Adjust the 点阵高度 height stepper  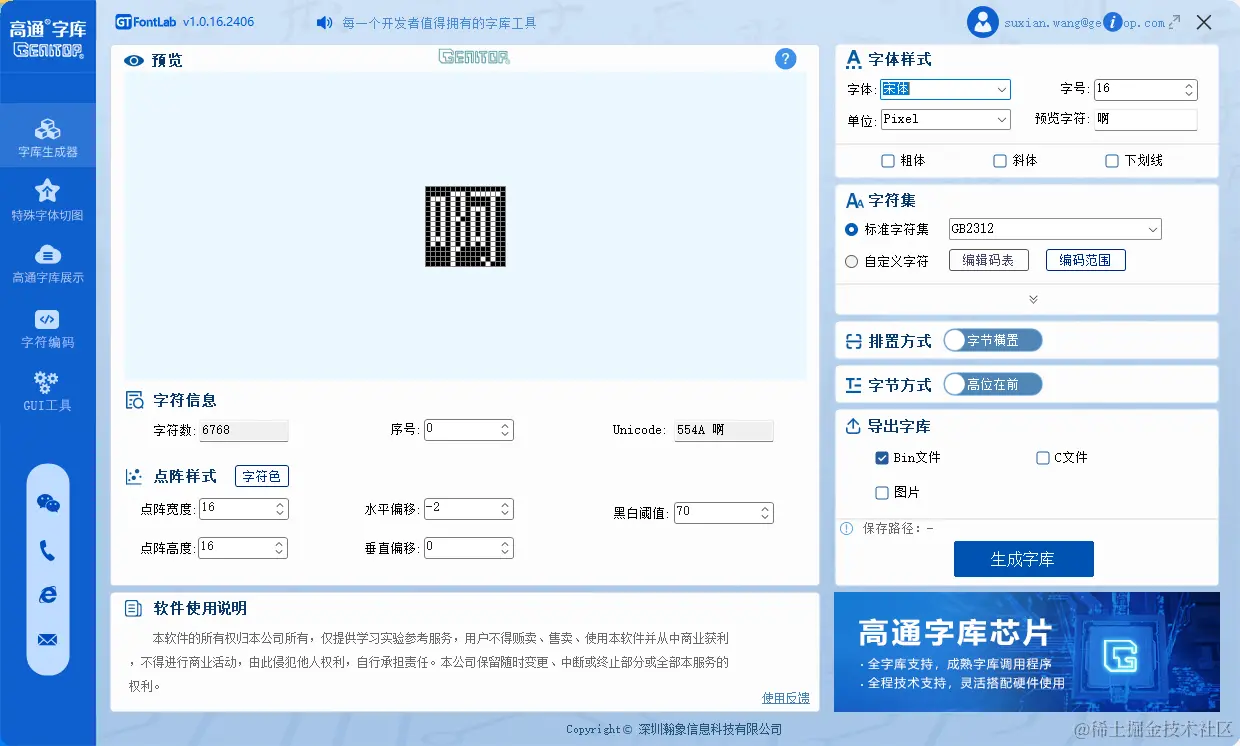(280, 548)
